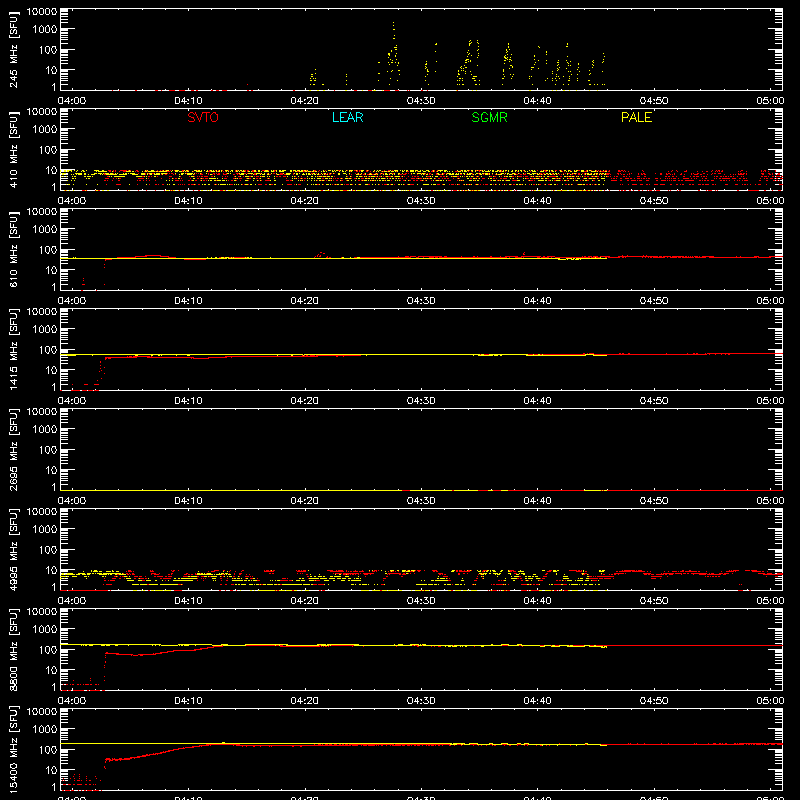The width and height of the screenshot is (800, 800).
Task: Click the 100 tick on the 15400 MHz axis
Action: click(x=48, y=750)
